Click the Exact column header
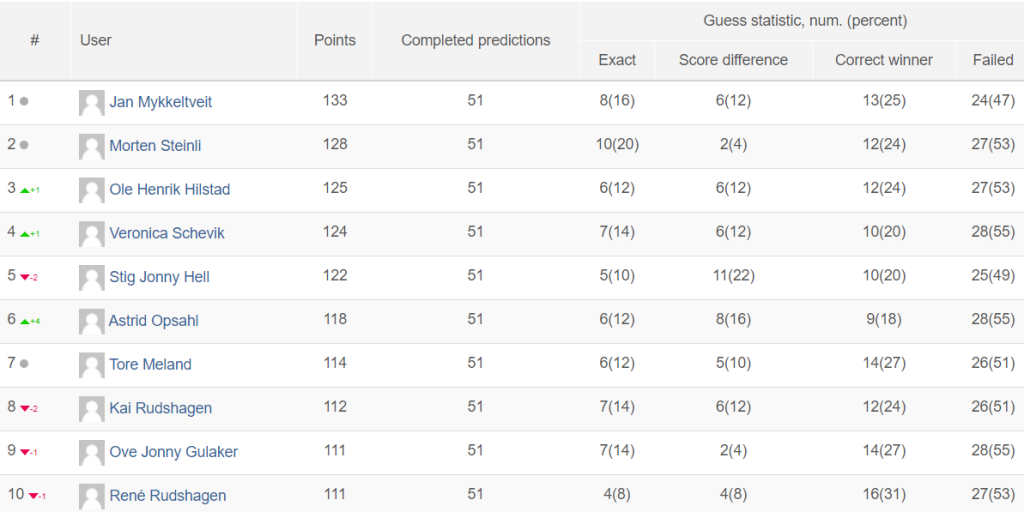Viewport: 1024px width, 512px height. click(617, 60)
